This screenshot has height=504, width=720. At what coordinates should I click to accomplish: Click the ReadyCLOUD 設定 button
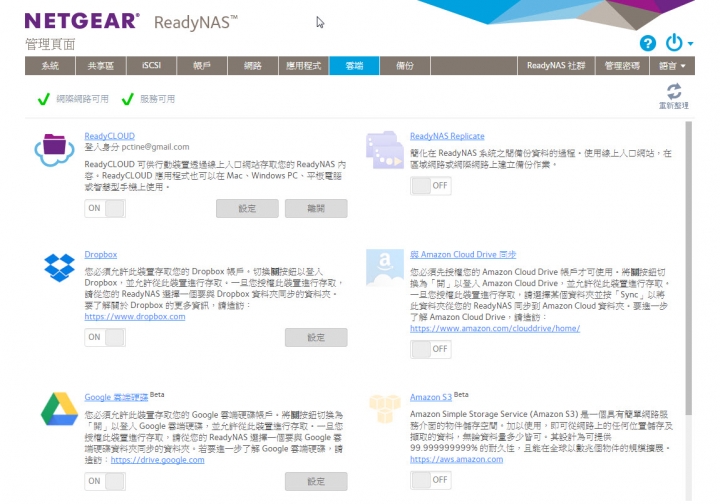click(247, 208)
